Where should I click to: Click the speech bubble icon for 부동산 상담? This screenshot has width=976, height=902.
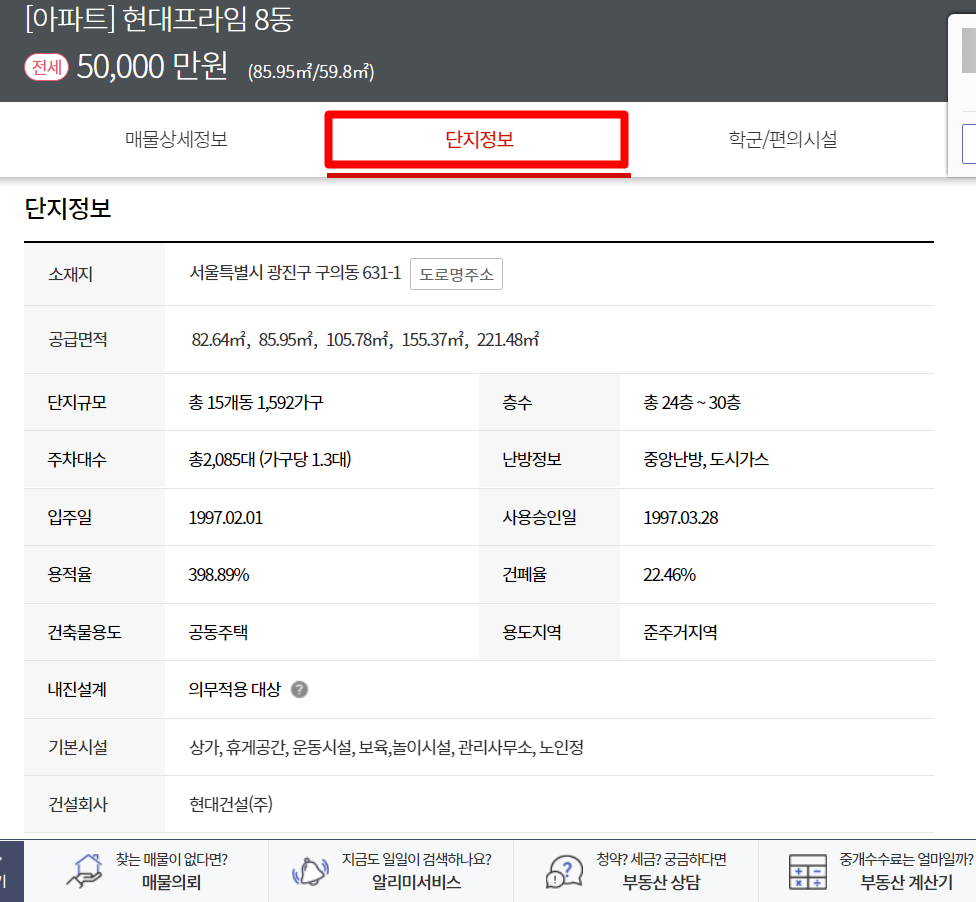click(x=562, y=869)
